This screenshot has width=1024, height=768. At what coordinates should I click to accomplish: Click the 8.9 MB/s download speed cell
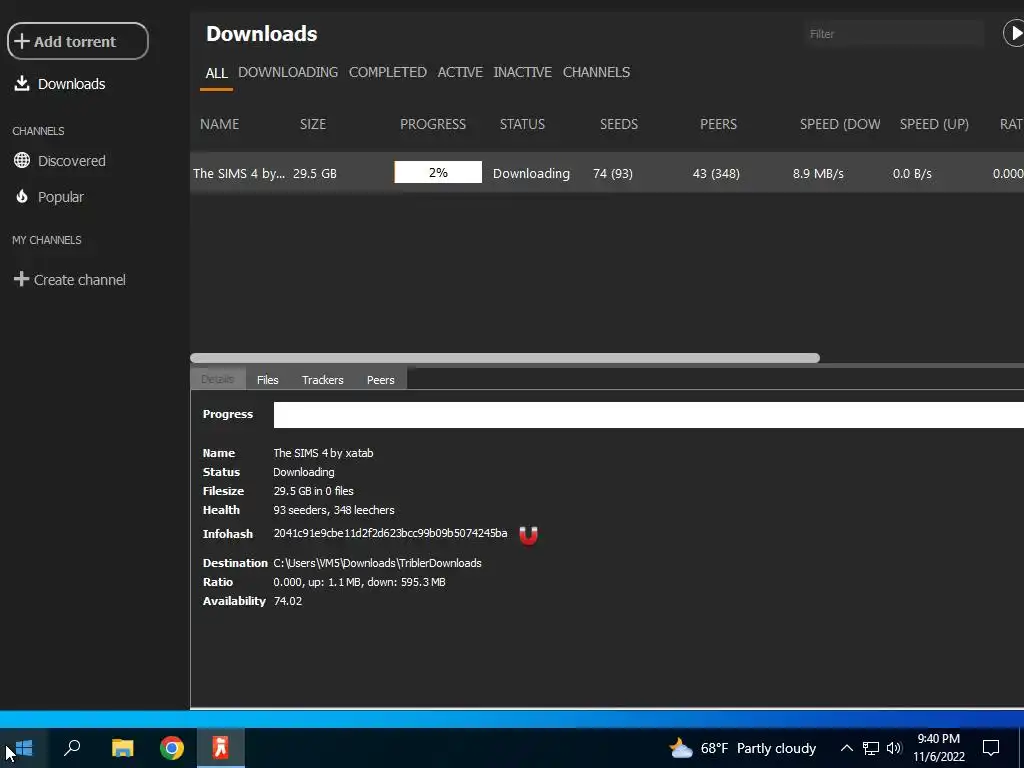818,174
